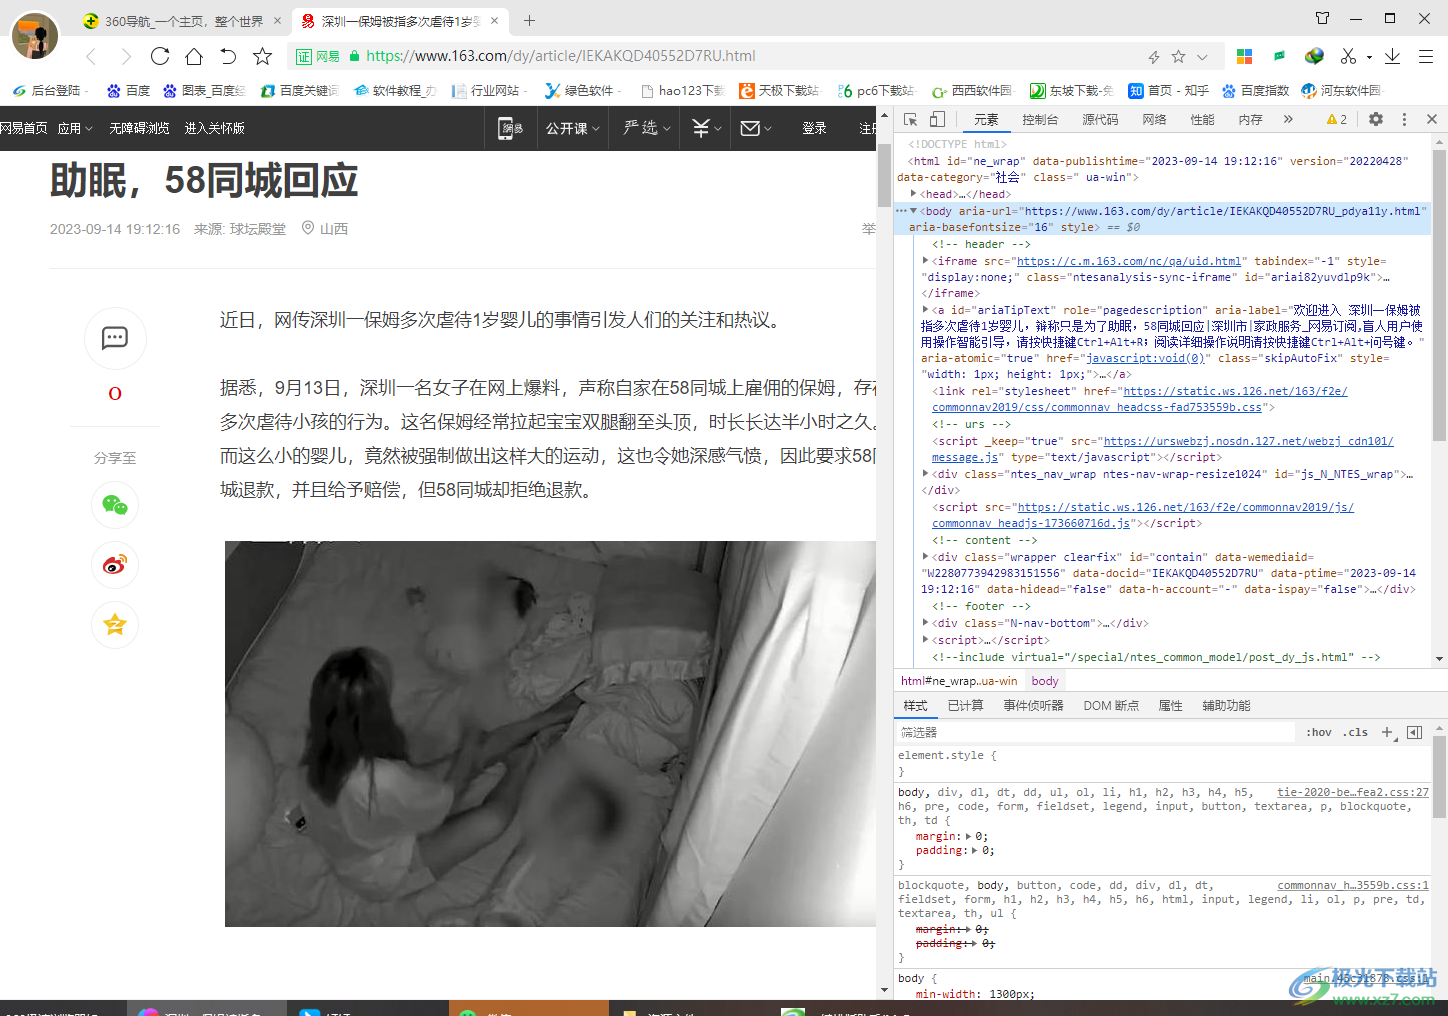
Task: Open the mail envelope dropdown in nav
Action: point(755,128)
